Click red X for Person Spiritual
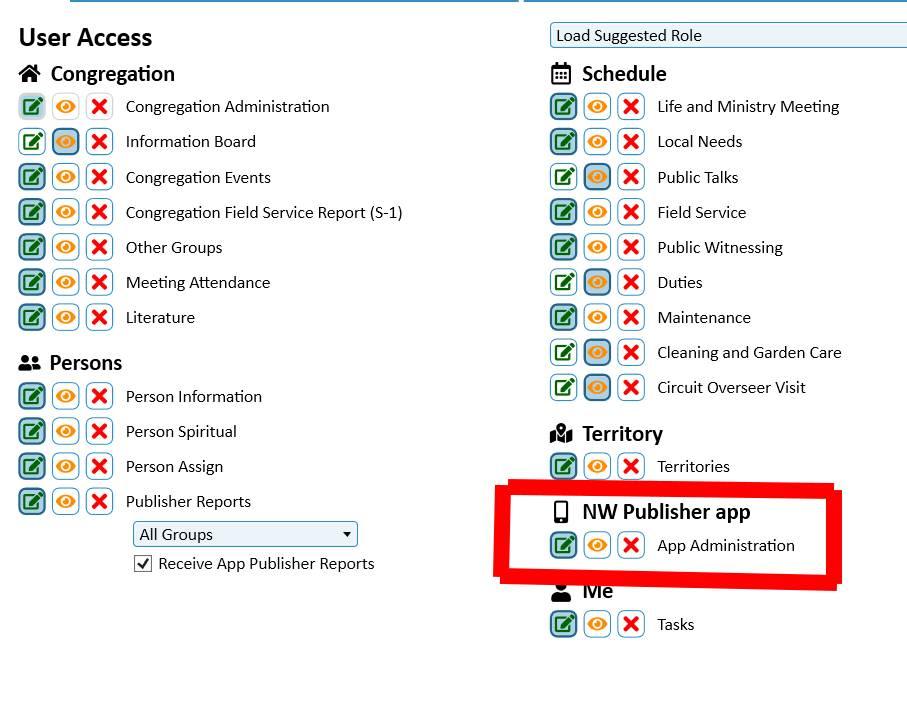Screen dimensions: 907x705 coord(99,432)
